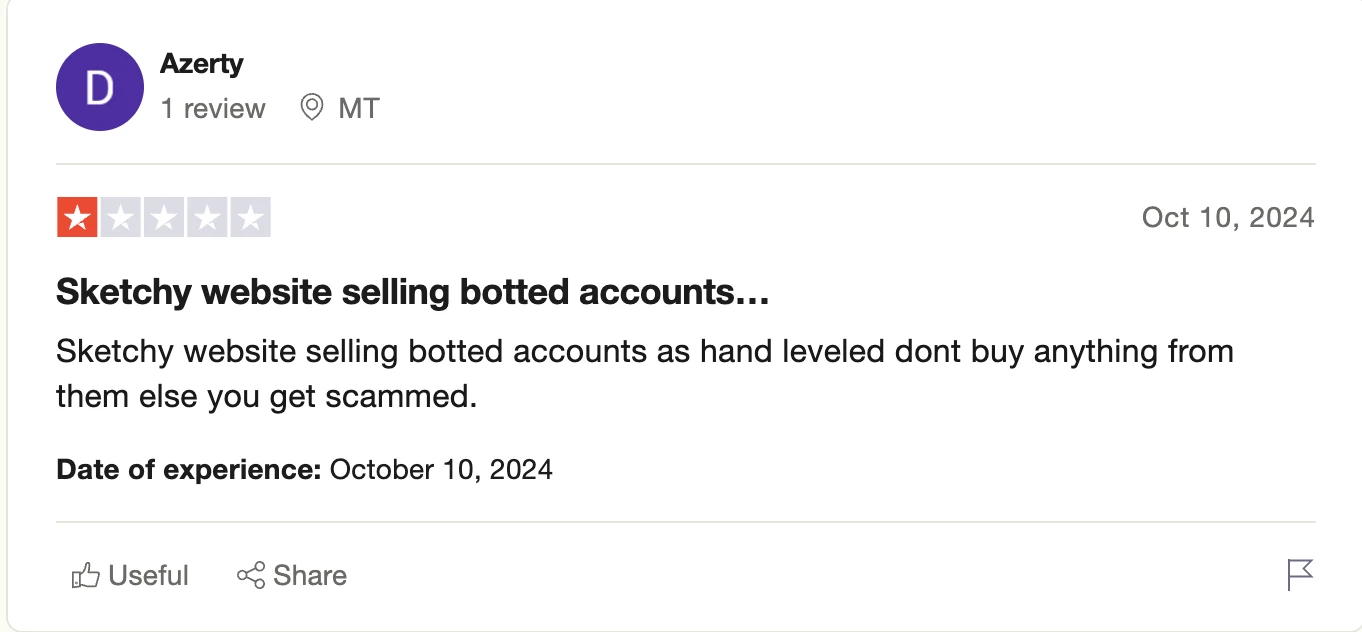Click the thumbs-up icon
Screen dimensions: 1362x632
86,576
